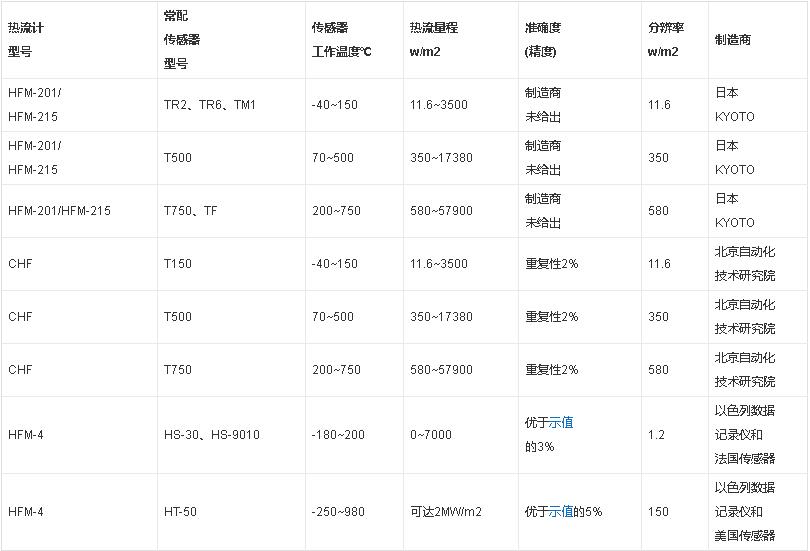Click the 传感器工作温度 column header
Viewport: 810px width, 551px height.
pyautogui.click(x=342, y=40)
